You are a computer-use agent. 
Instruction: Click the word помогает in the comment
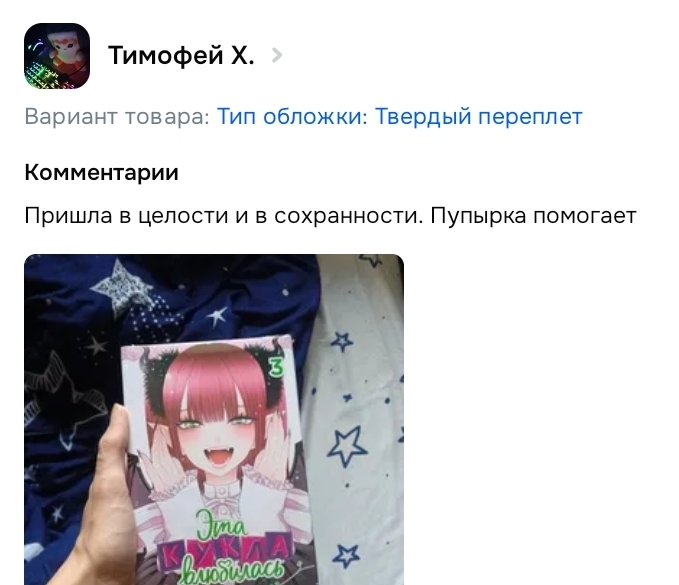(585, 216)
